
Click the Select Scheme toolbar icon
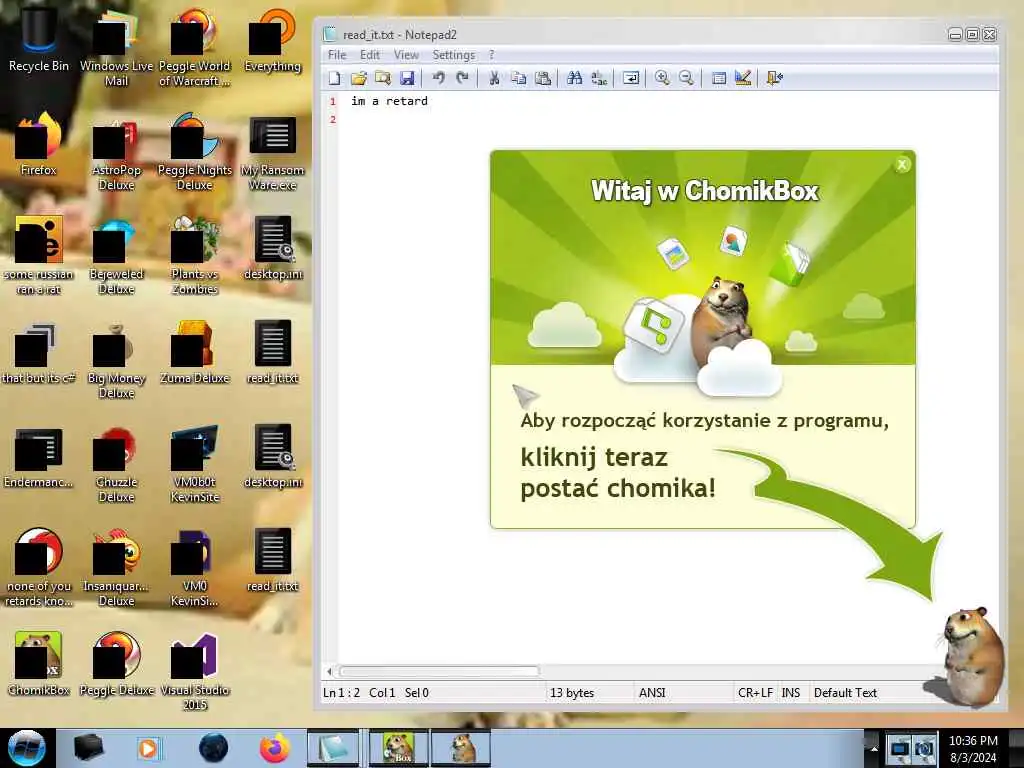click(718, 78)
